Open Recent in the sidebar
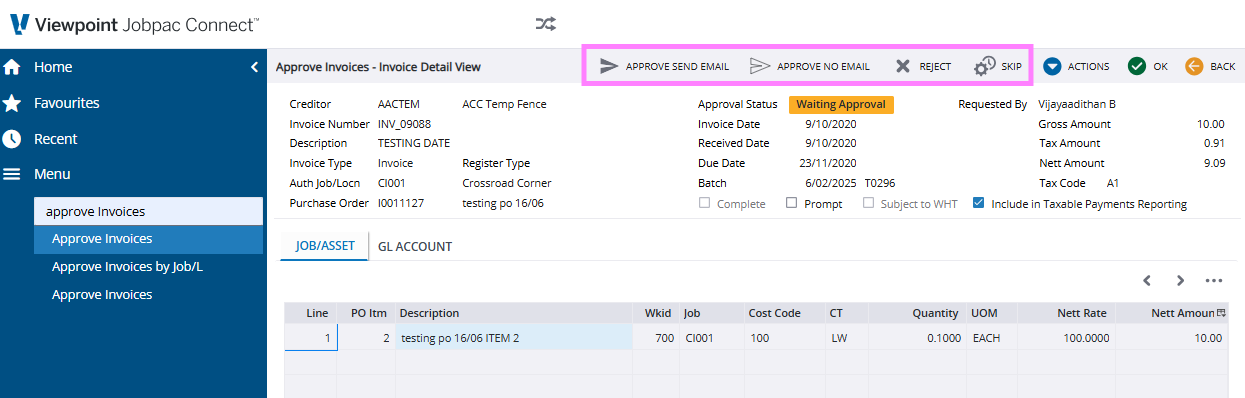The width and height of the screenshot is (1245, 398). [x=56, y=139]
